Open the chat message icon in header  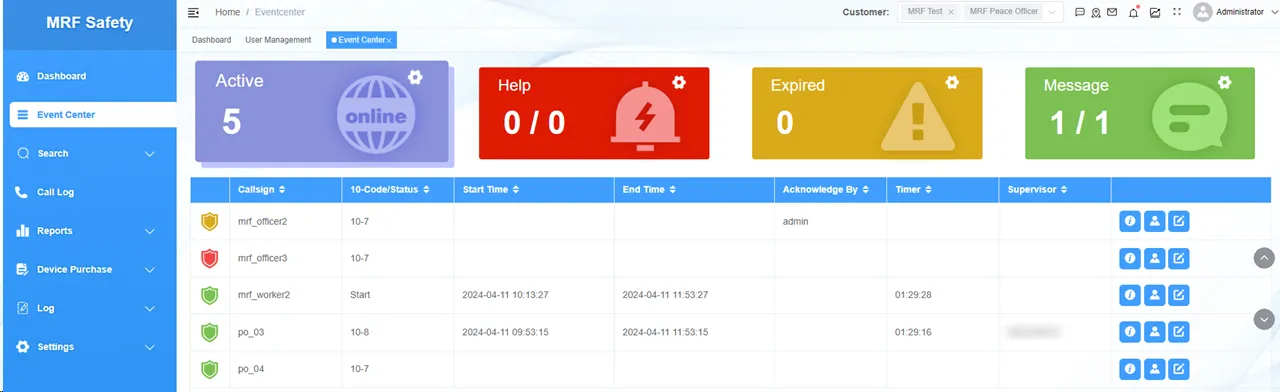tap(1080, 12)
